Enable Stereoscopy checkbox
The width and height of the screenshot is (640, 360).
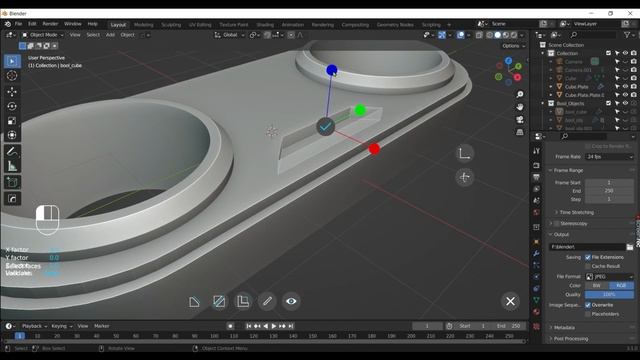tap(556, 224)
